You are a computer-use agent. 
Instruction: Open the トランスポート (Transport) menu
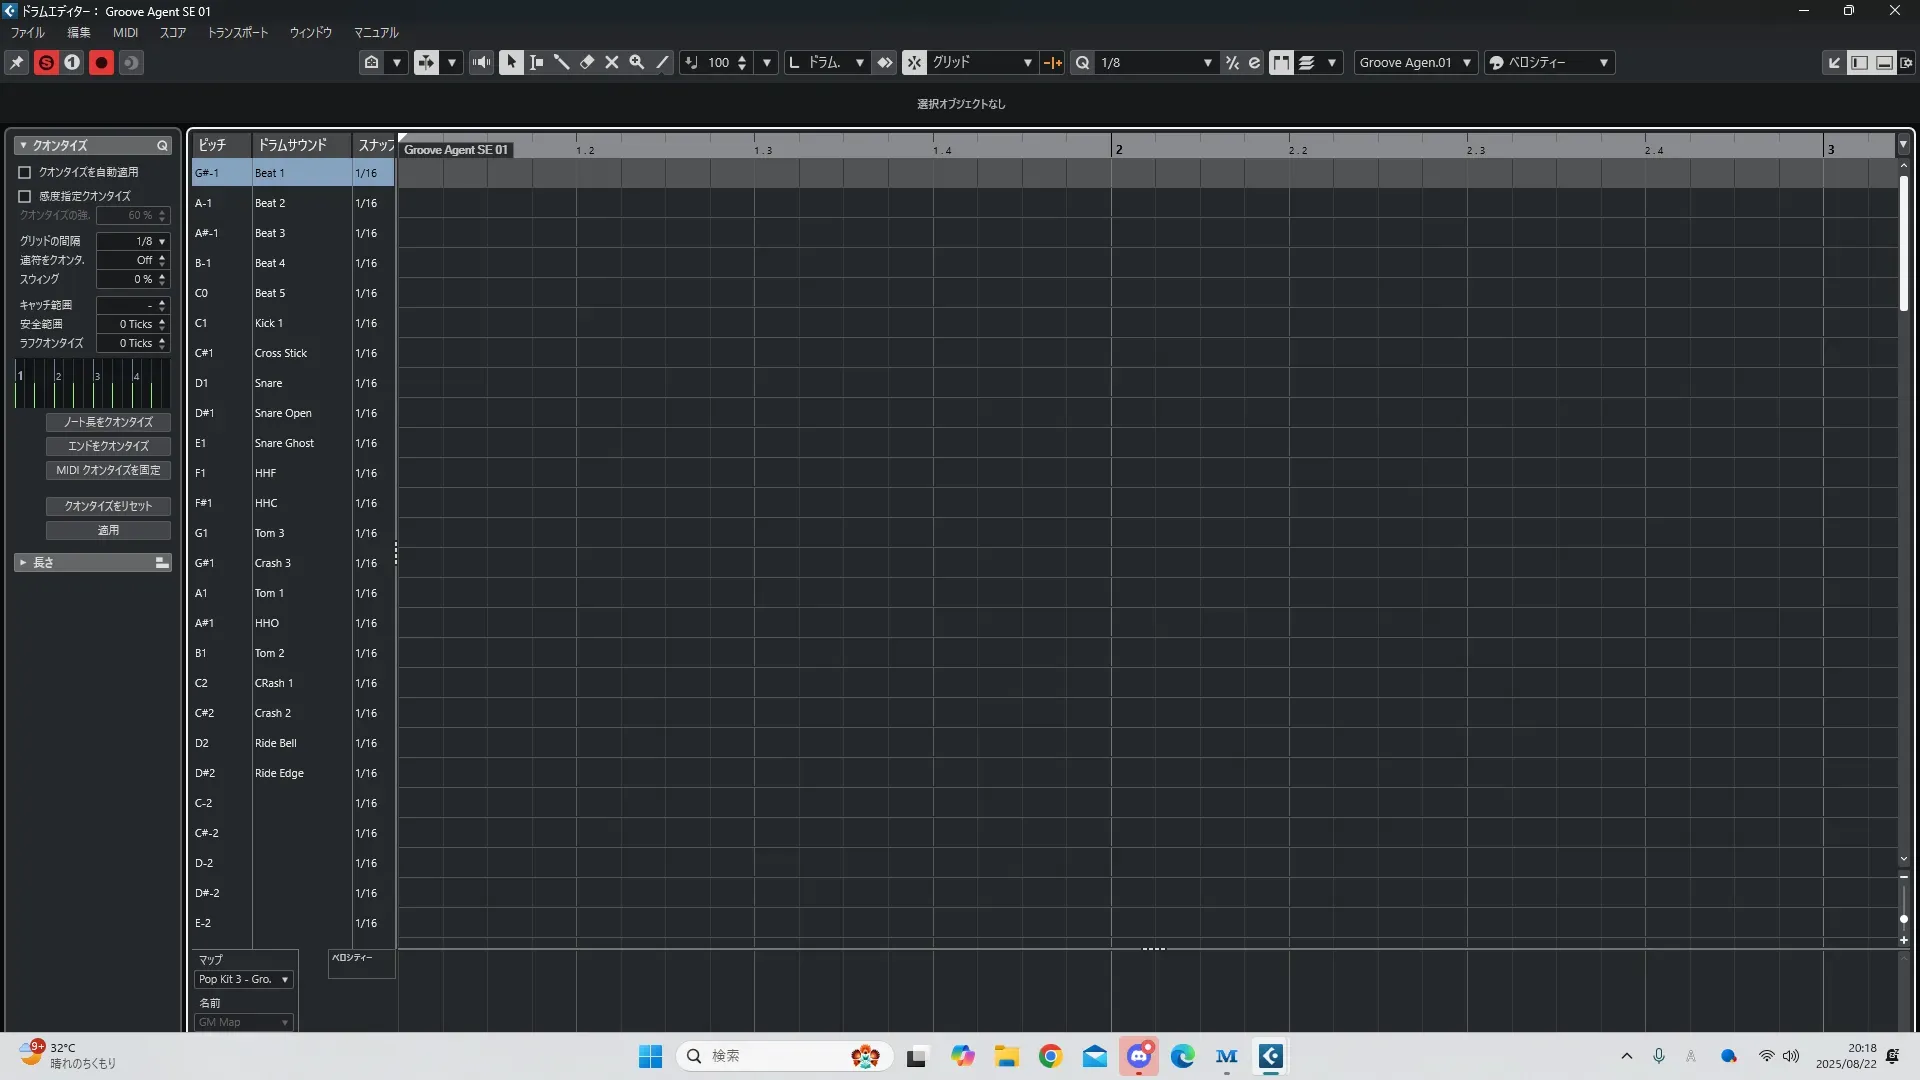(238, 32)
